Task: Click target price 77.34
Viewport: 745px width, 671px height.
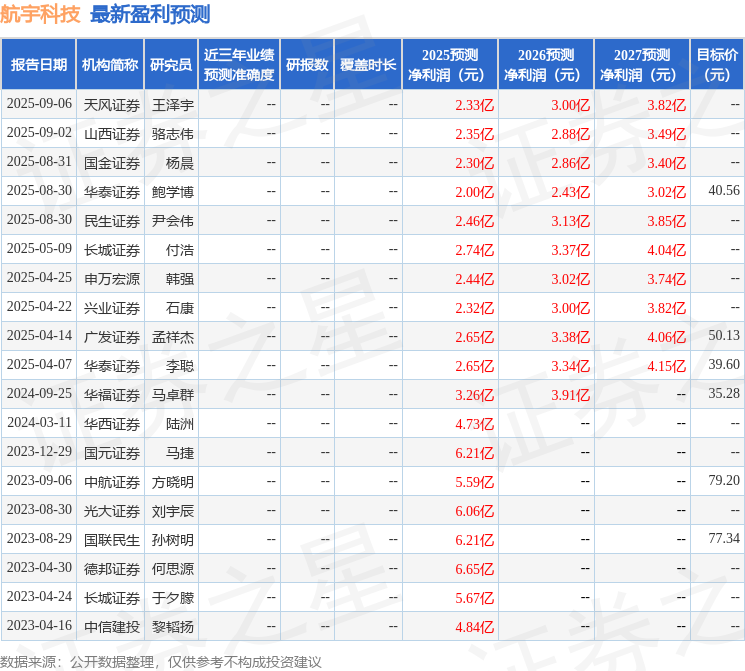Action: (724, 539)
